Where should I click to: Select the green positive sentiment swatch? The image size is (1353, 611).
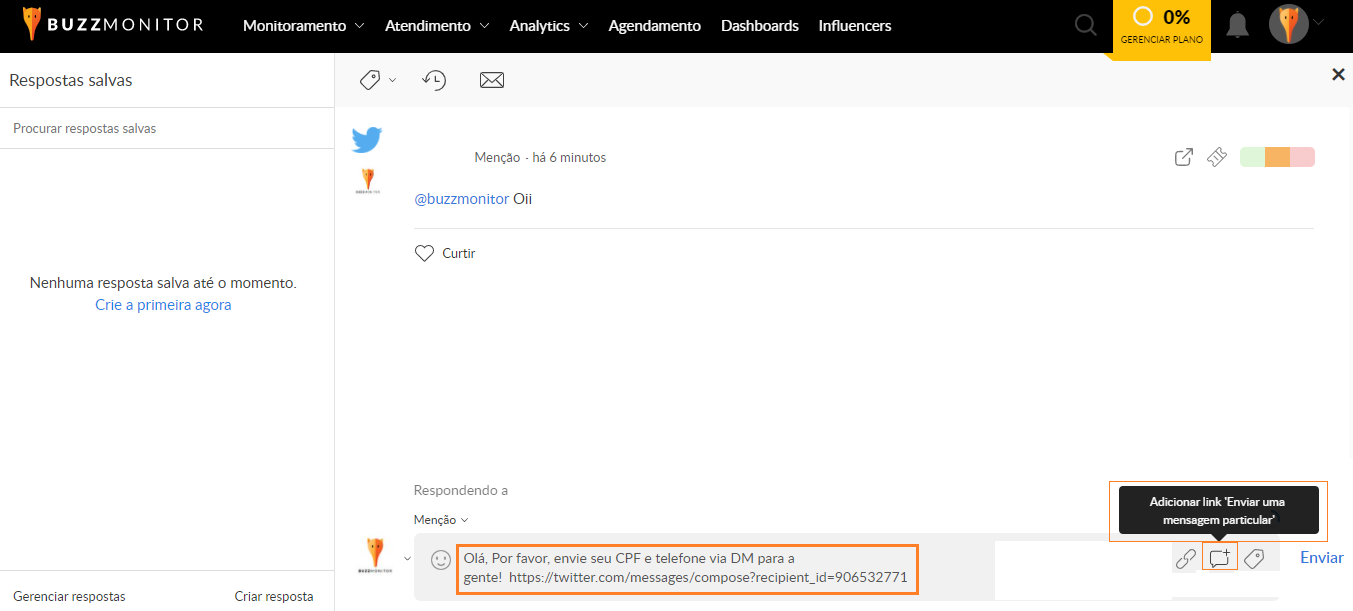click(x=1252, y=157)
